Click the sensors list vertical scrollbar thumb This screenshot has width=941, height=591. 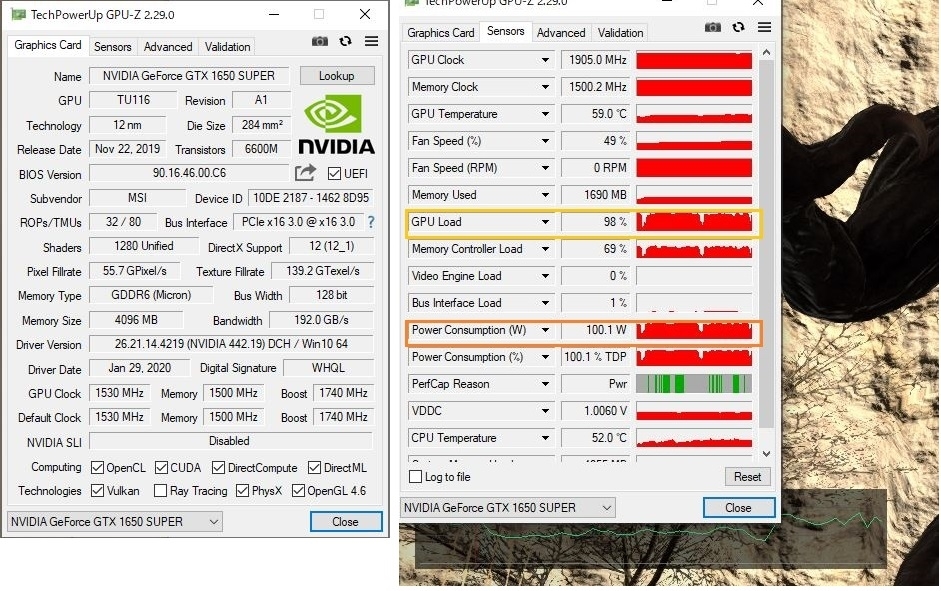pyautogui.click(x=766, y=244)
